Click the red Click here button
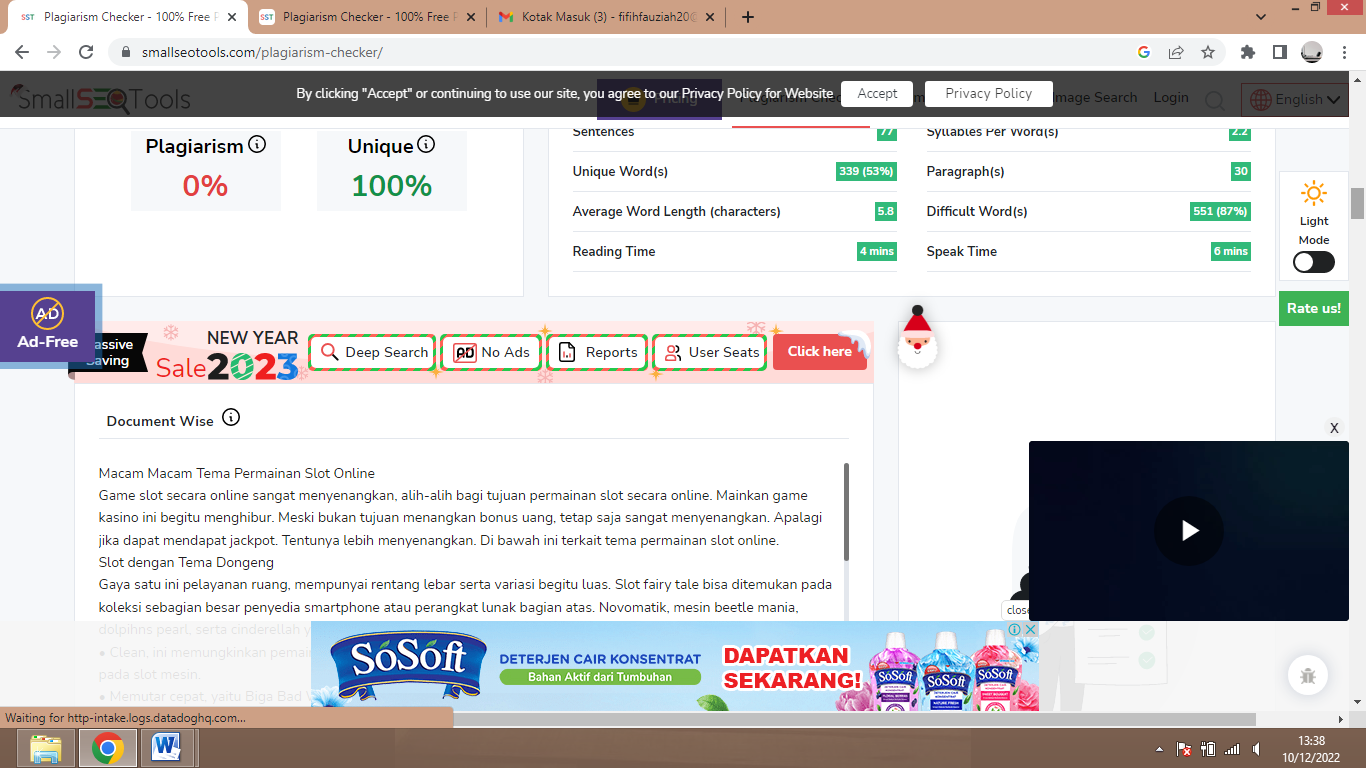This screenshot has height=768, width=1366. (820, 352)
